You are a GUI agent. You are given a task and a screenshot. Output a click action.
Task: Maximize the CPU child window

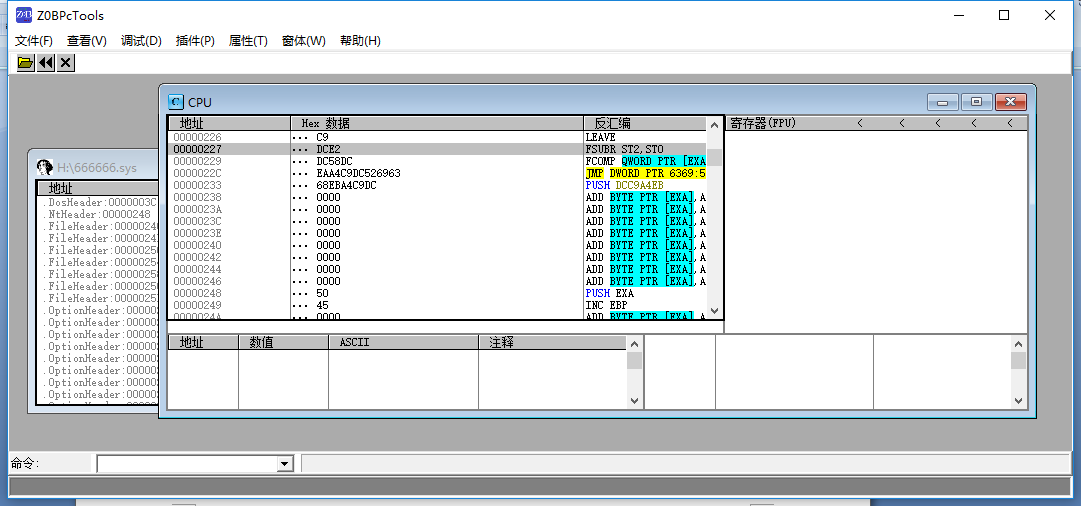click(976, 102)
